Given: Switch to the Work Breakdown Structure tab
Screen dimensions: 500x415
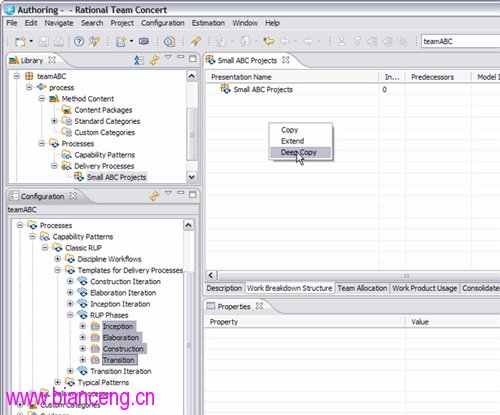Looking at the screenshot, I should pos(289,288).
